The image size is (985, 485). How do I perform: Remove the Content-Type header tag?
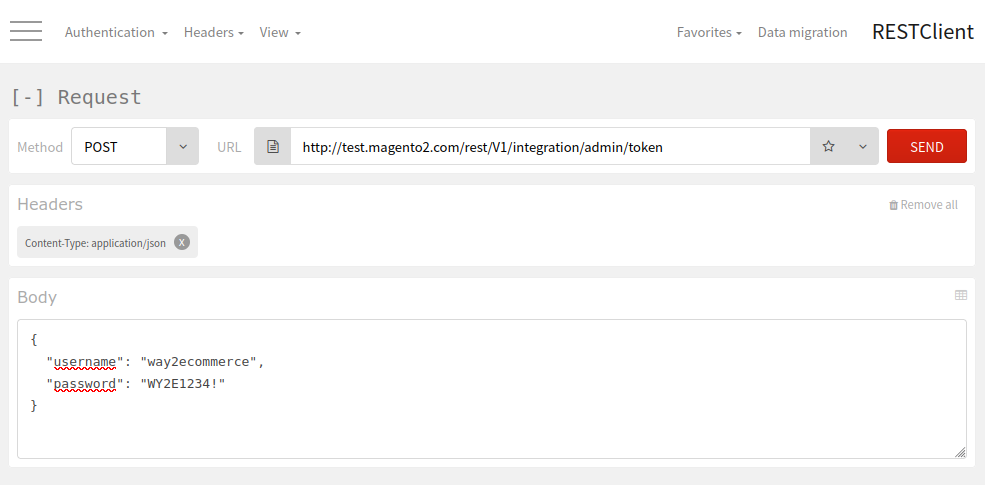click(x=181, y=242)
